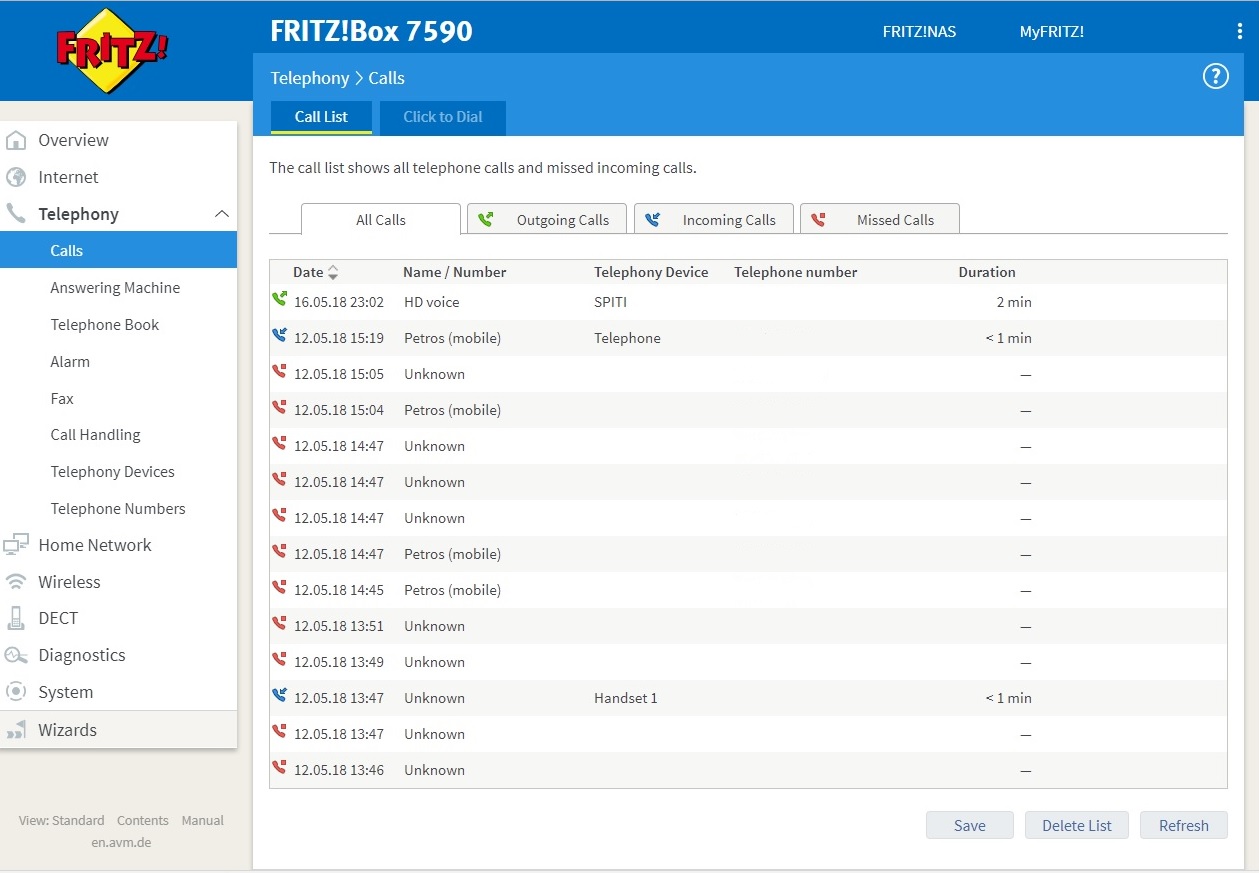Click missed call icon at 13:49 row
Viewport: 1259px width, 873px height.
(279, 659)
